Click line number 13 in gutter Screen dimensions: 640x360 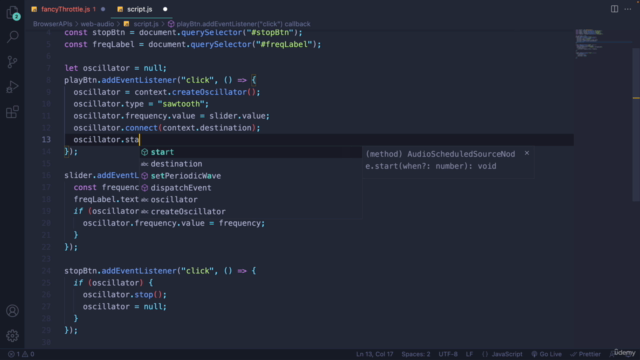tap(46, 140)
